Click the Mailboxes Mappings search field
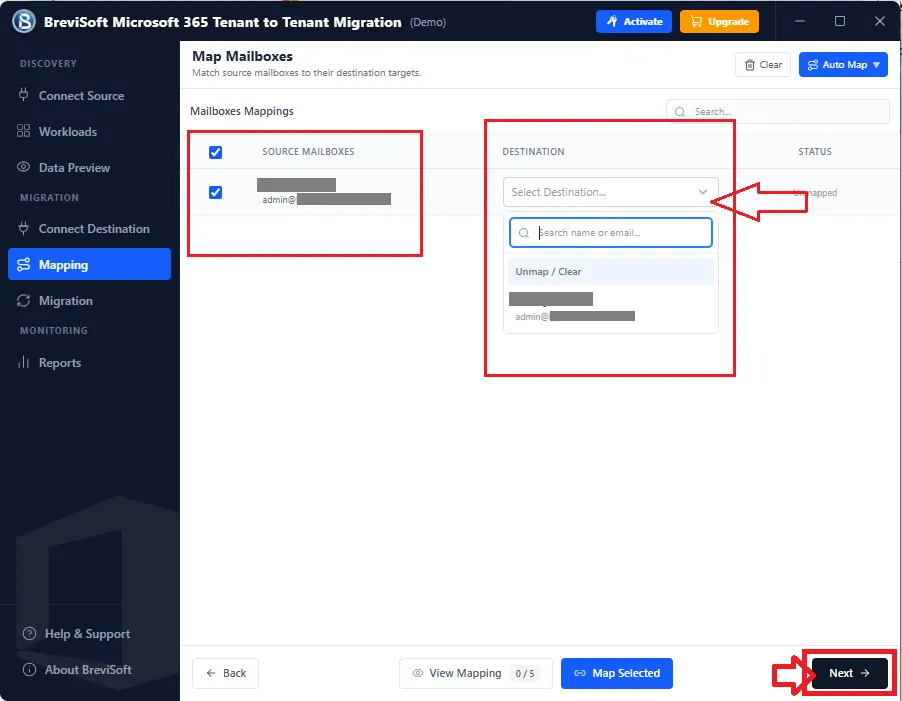 coord(778,112)
